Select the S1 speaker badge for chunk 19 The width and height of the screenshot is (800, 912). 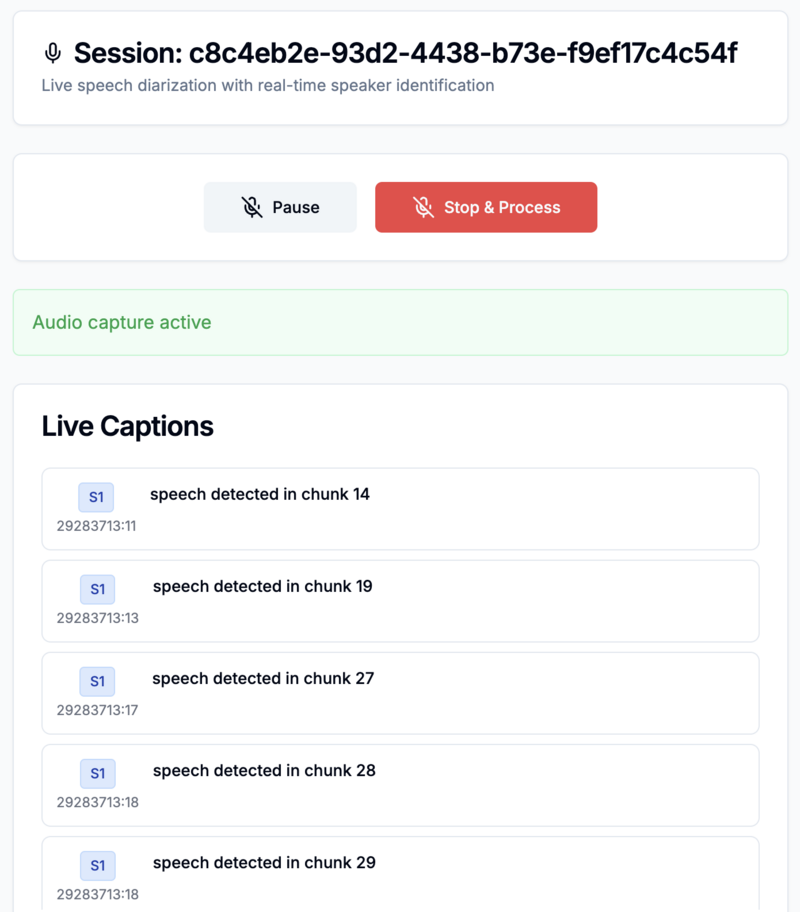coord(98,589)
